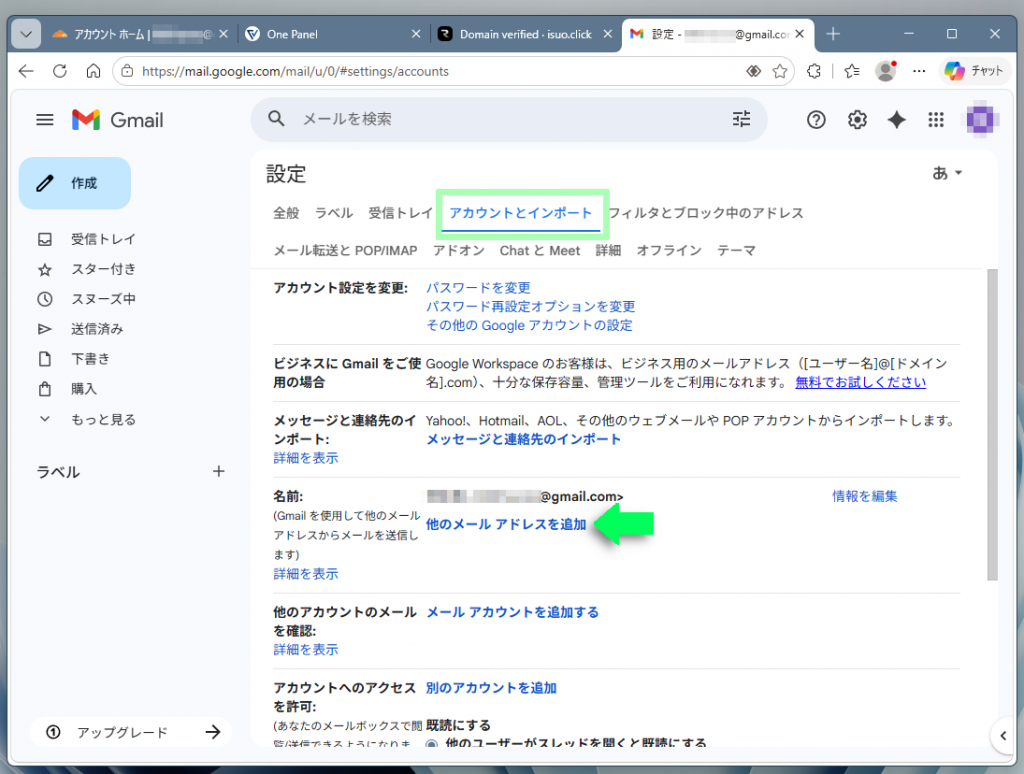Click the site info lock icon
The height and width of the screenshot is (774, 1024).
pyautogui.click(x=127, y=71)
